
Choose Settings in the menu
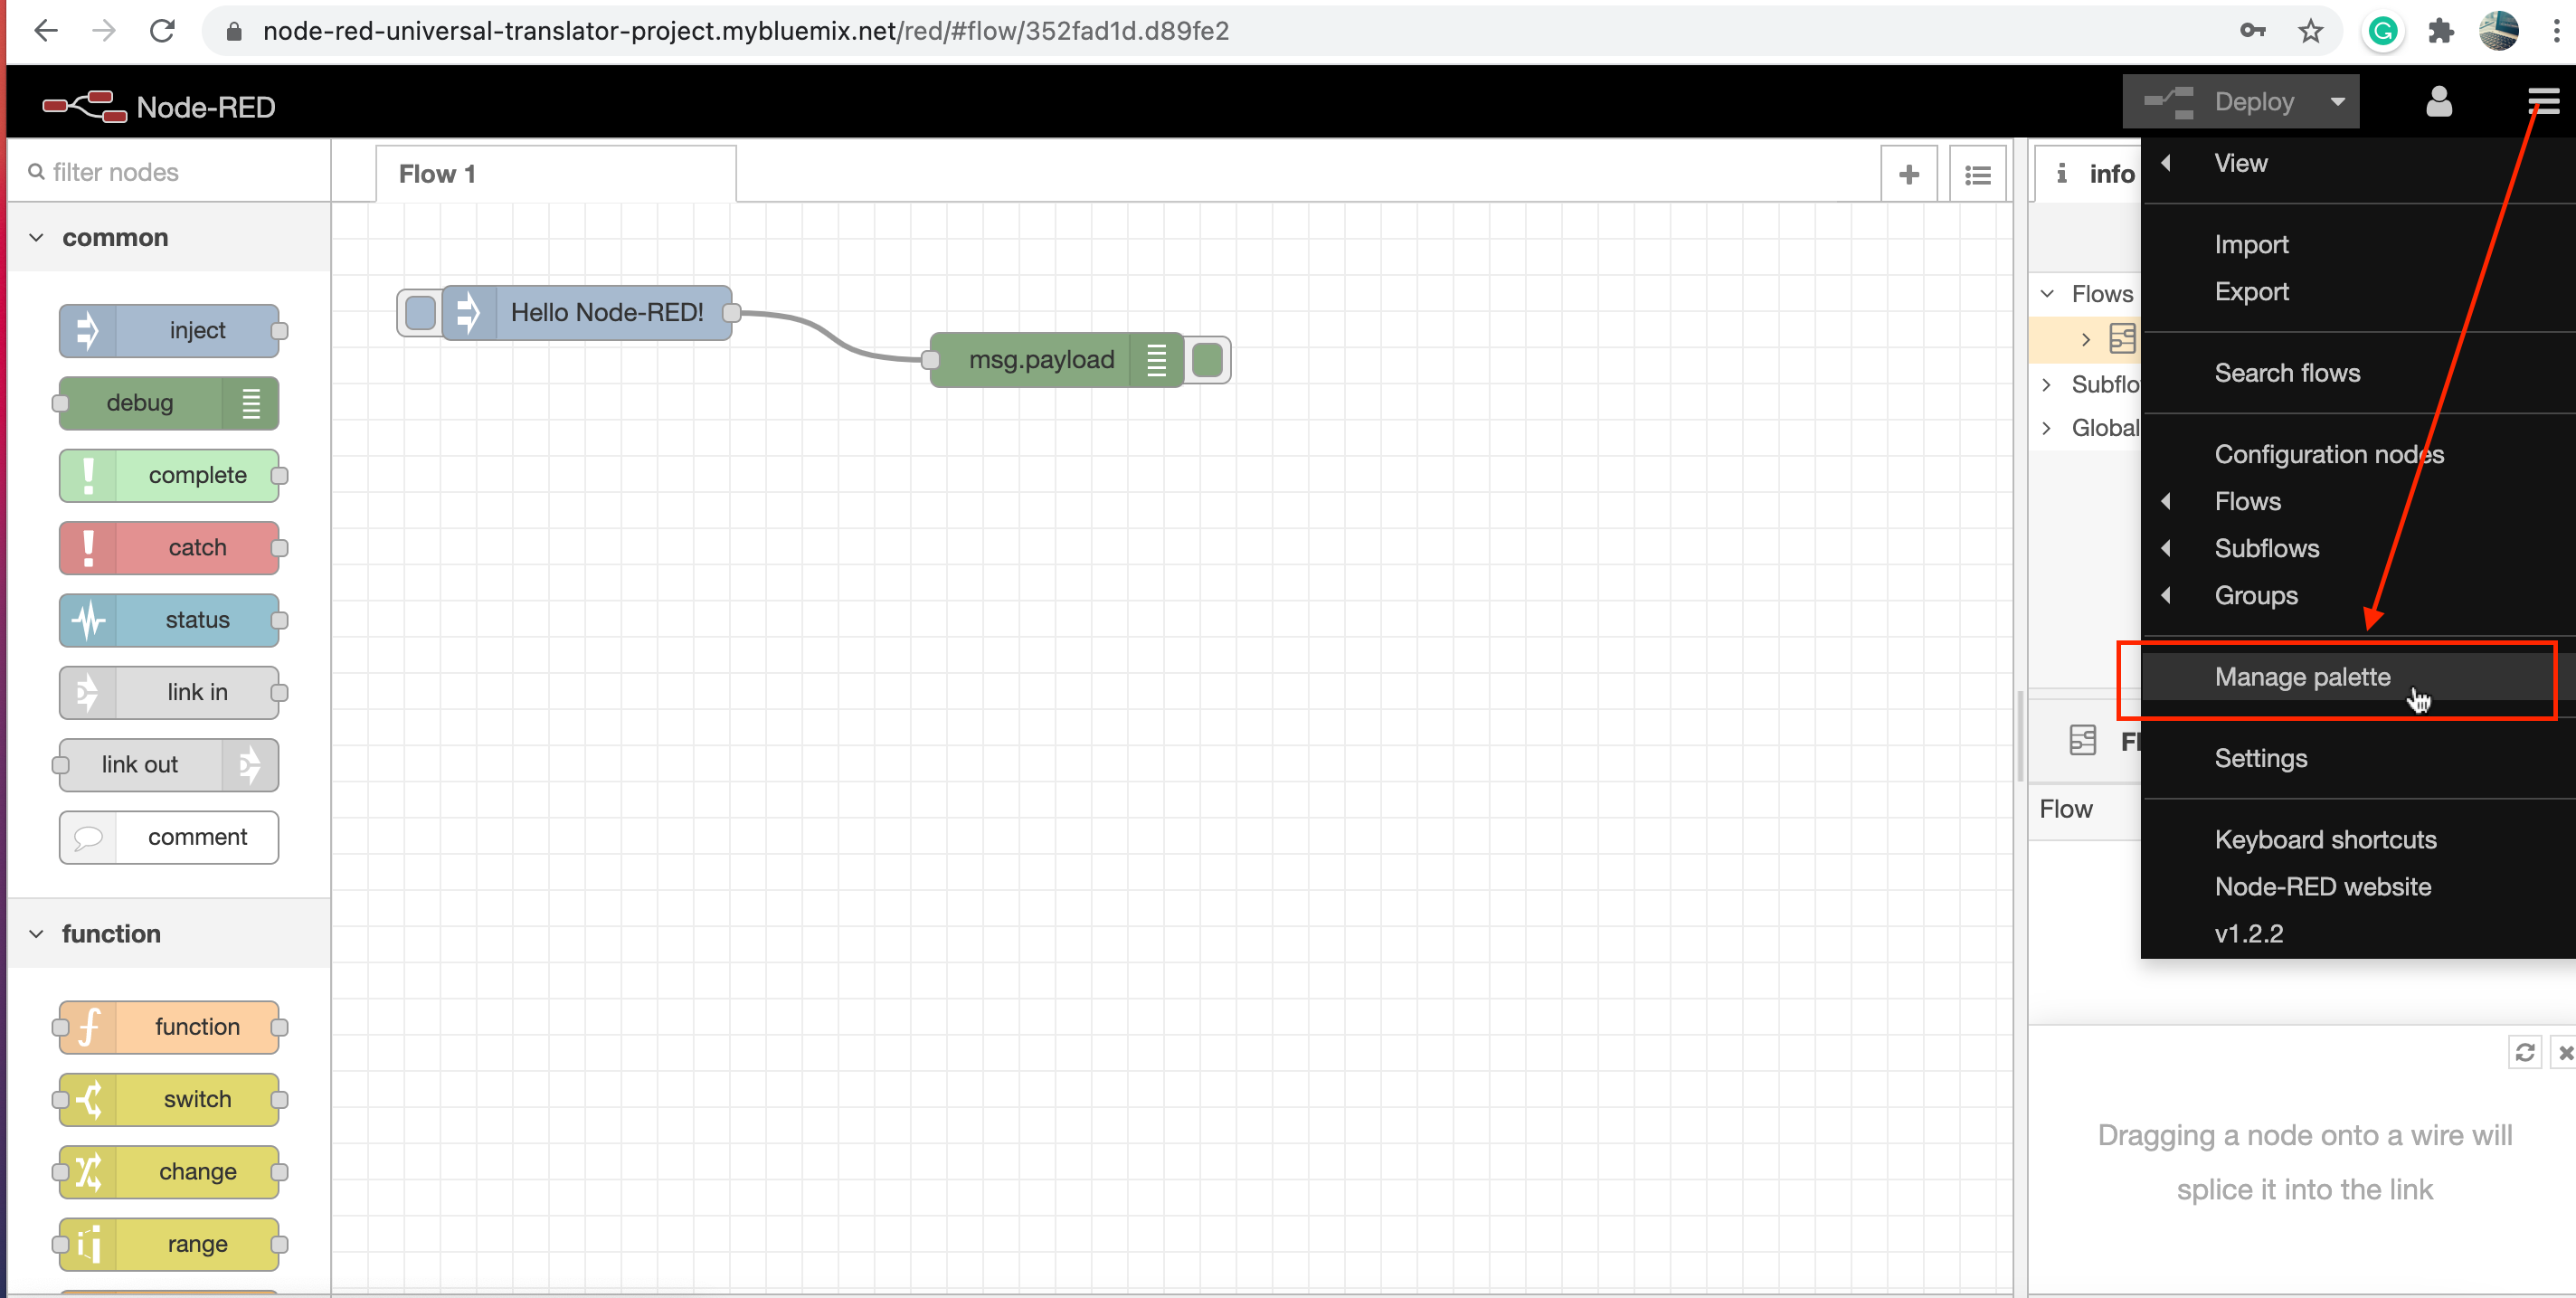(2260, 758)
